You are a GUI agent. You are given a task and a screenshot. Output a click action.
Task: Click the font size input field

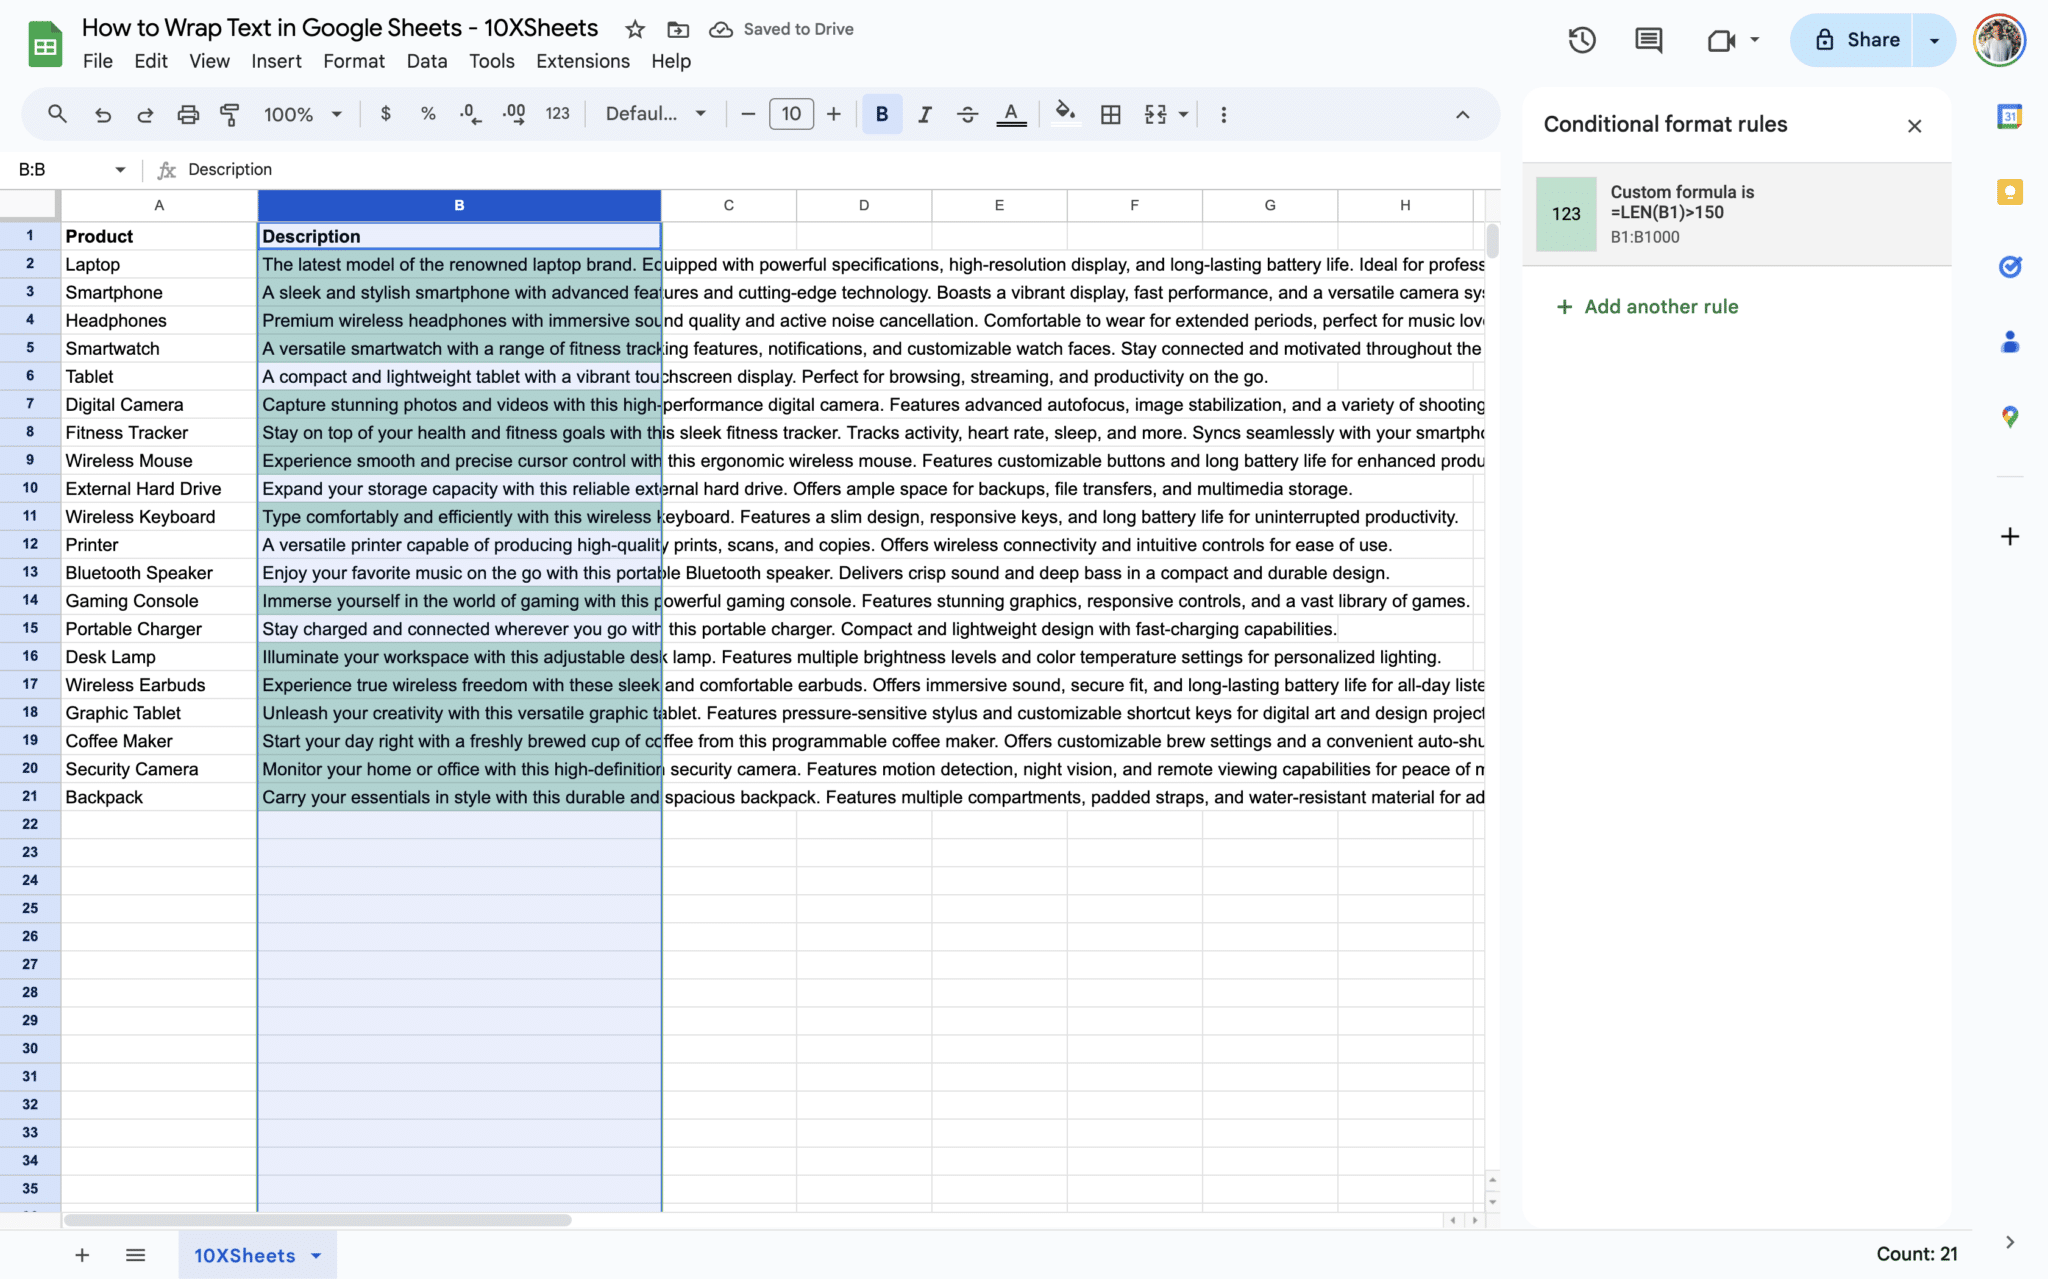point(791,114)
